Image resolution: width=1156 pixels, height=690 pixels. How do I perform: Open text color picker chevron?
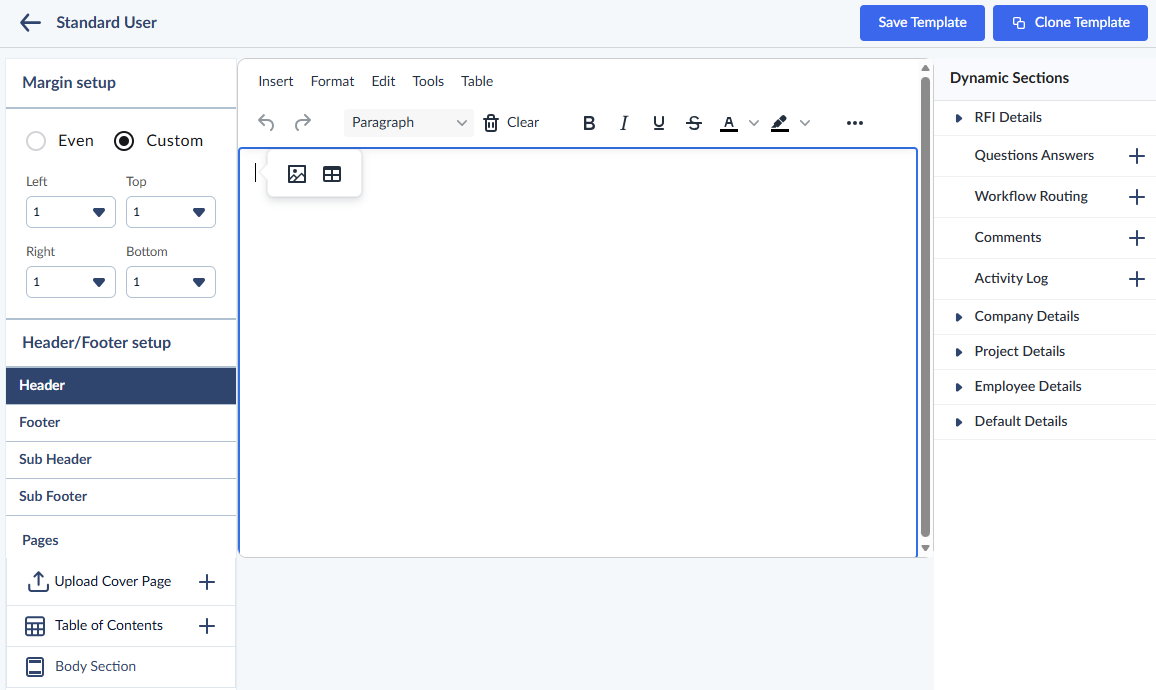[x=753, y=123]
